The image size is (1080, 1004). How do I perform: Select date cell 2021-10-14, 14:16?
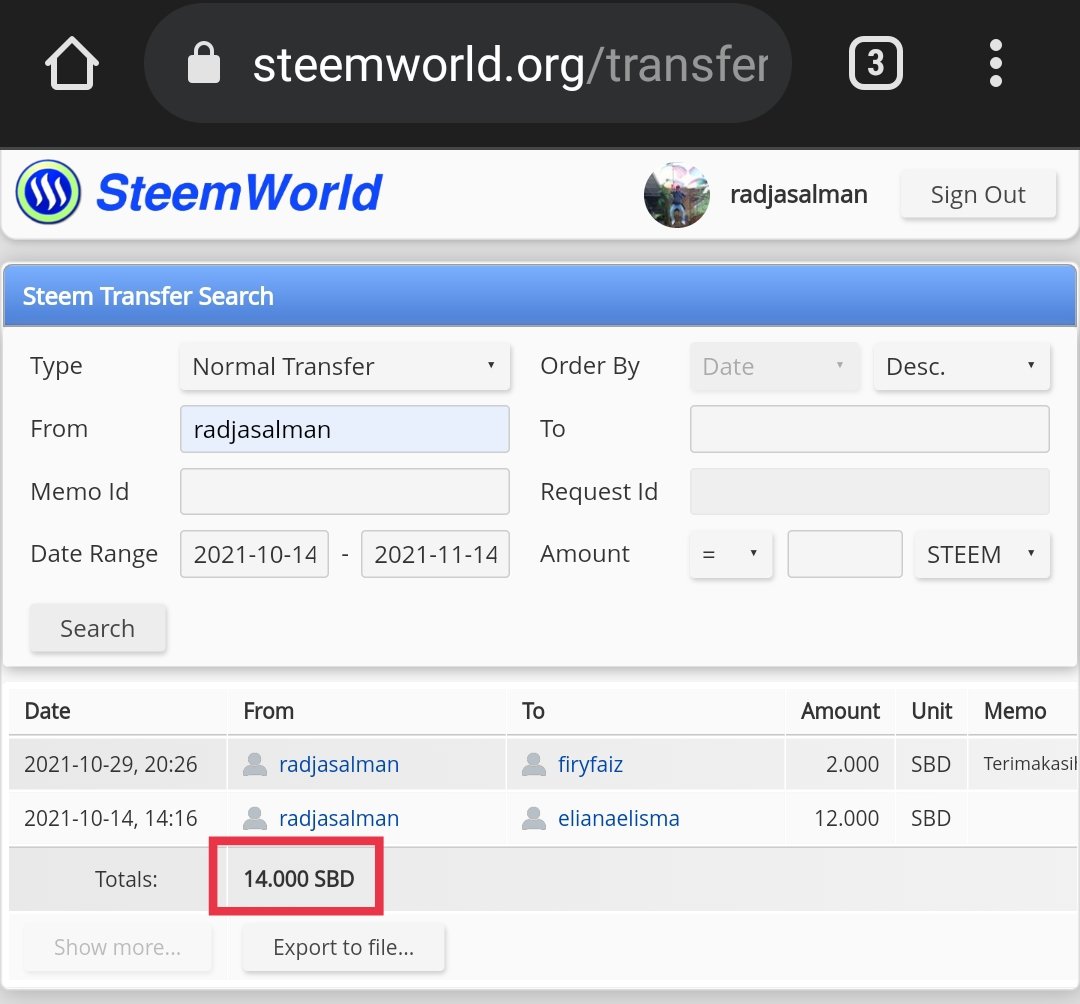[111, 818]
